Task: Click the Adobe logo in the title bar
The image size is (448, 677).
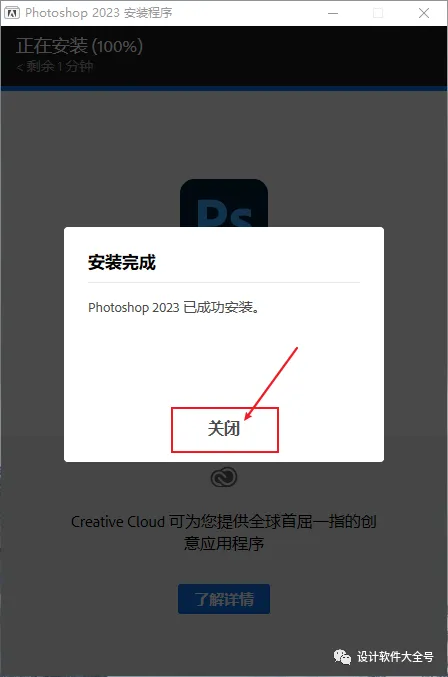Action: pyautogui.click(x=12, y=13)
